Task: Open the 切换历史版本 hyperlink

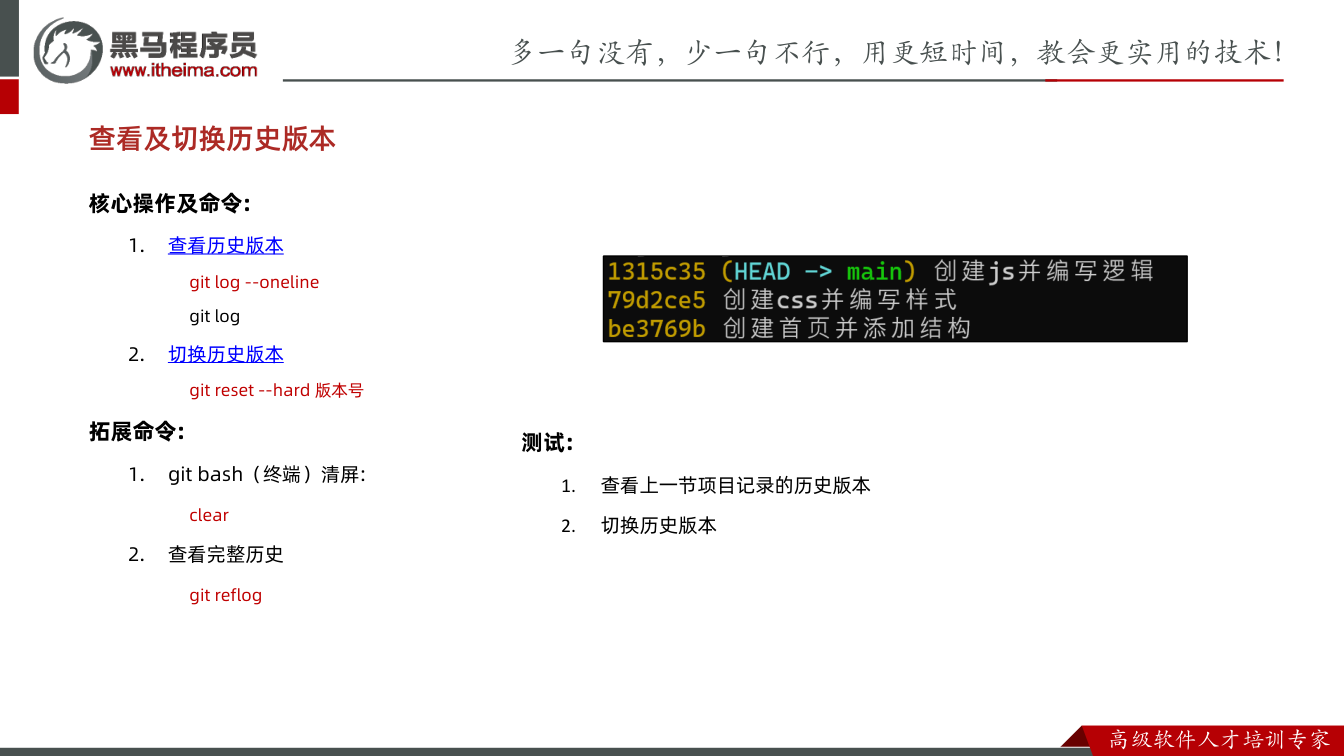Action: click(226, 354)
